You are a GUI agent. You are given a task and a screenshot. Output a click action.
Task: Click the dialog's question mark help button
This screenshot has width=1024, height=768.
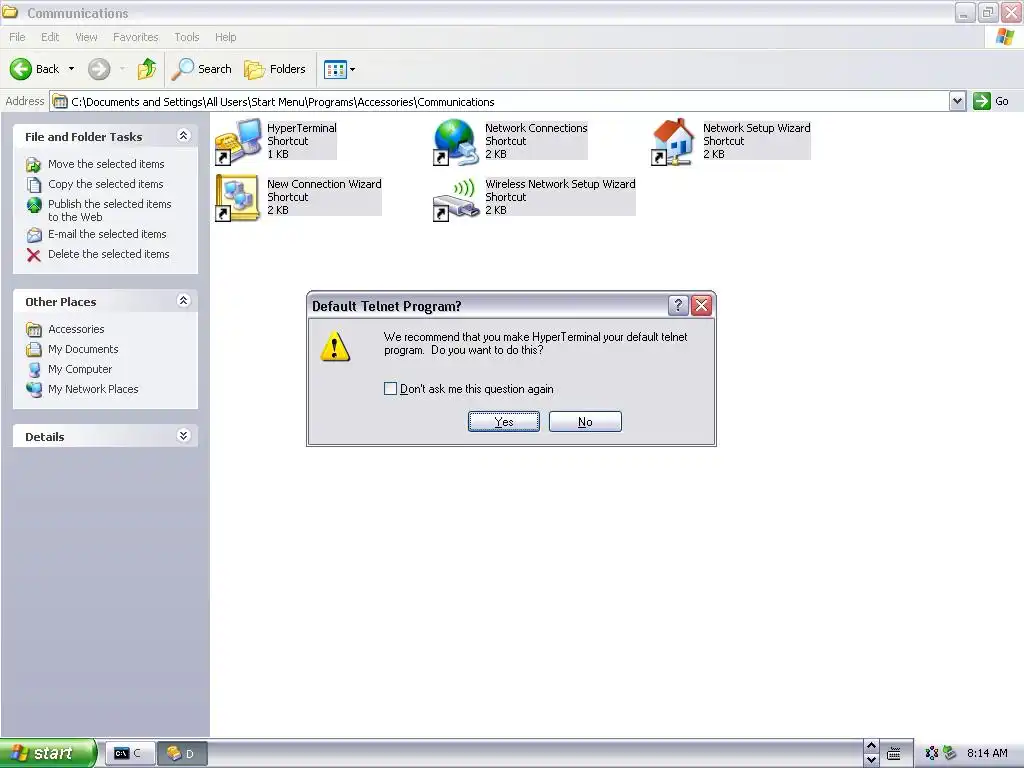679,305
